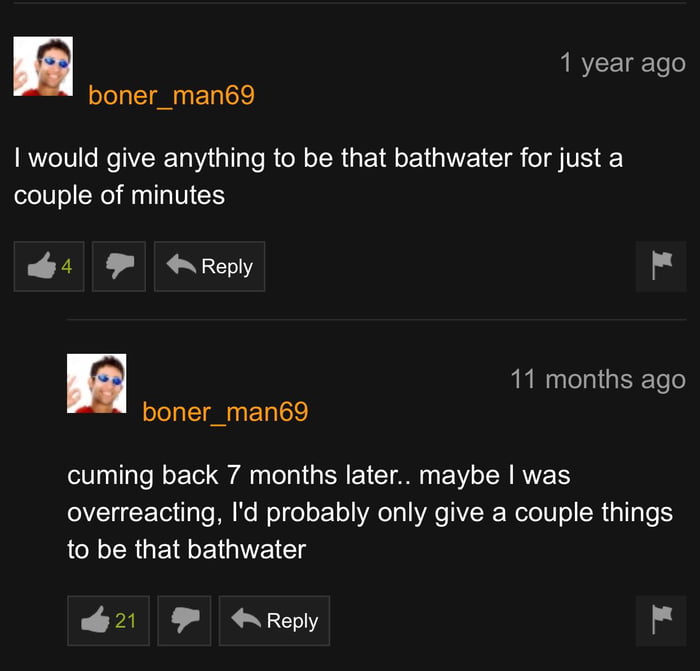
Task: Click the '11 months ago' timestamp
Action: [598, 380]
